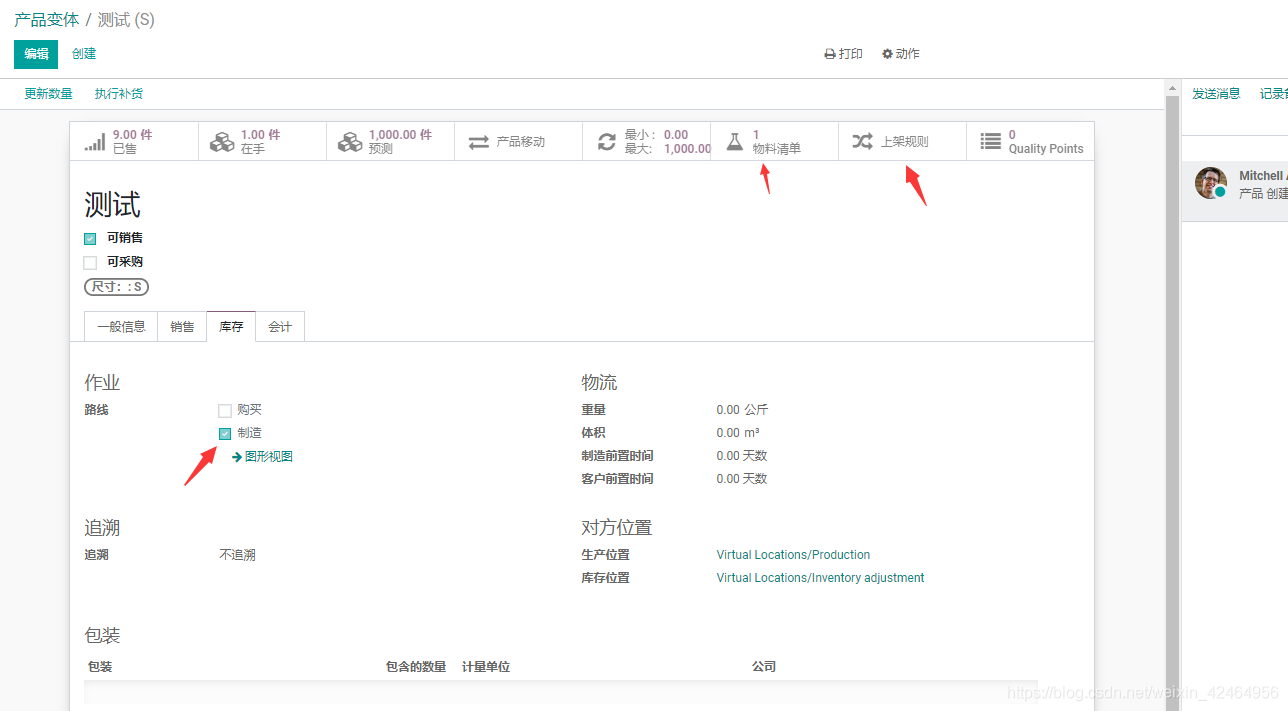The image size is (1288, 711).
Task: Toggle the 可销售 checkbox
Action: (90, 239)
